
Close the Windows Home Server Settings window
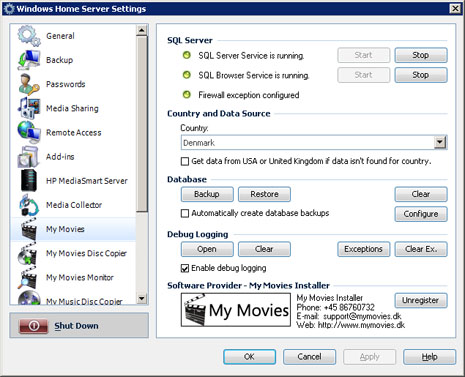pos(455,8)
